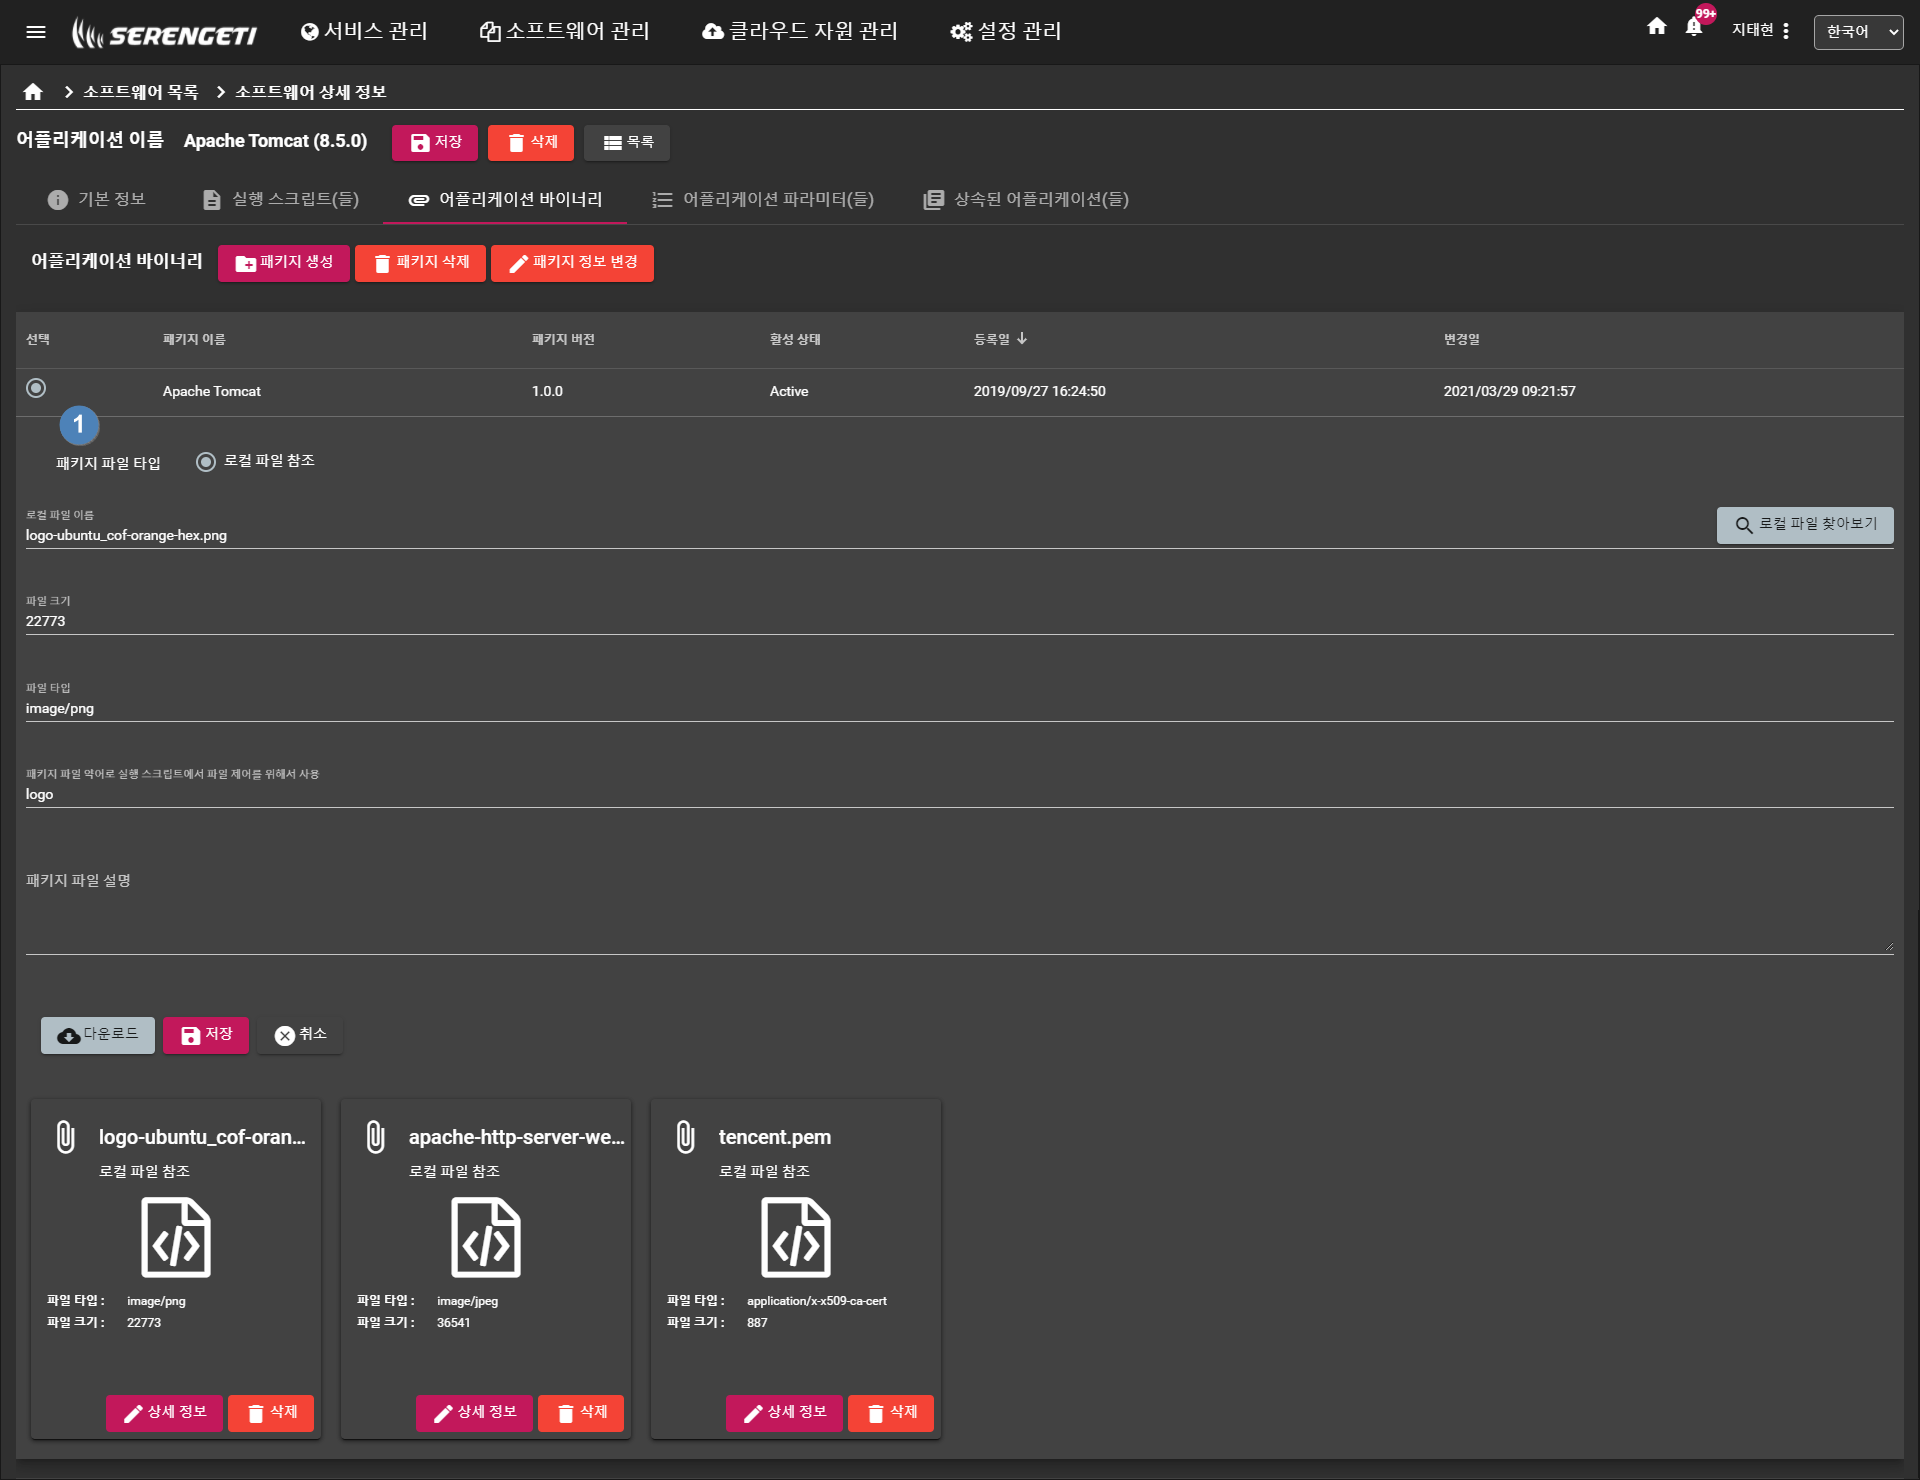Switch to 어플리케이션 바이너리 tab

click(x=505, y=199)
